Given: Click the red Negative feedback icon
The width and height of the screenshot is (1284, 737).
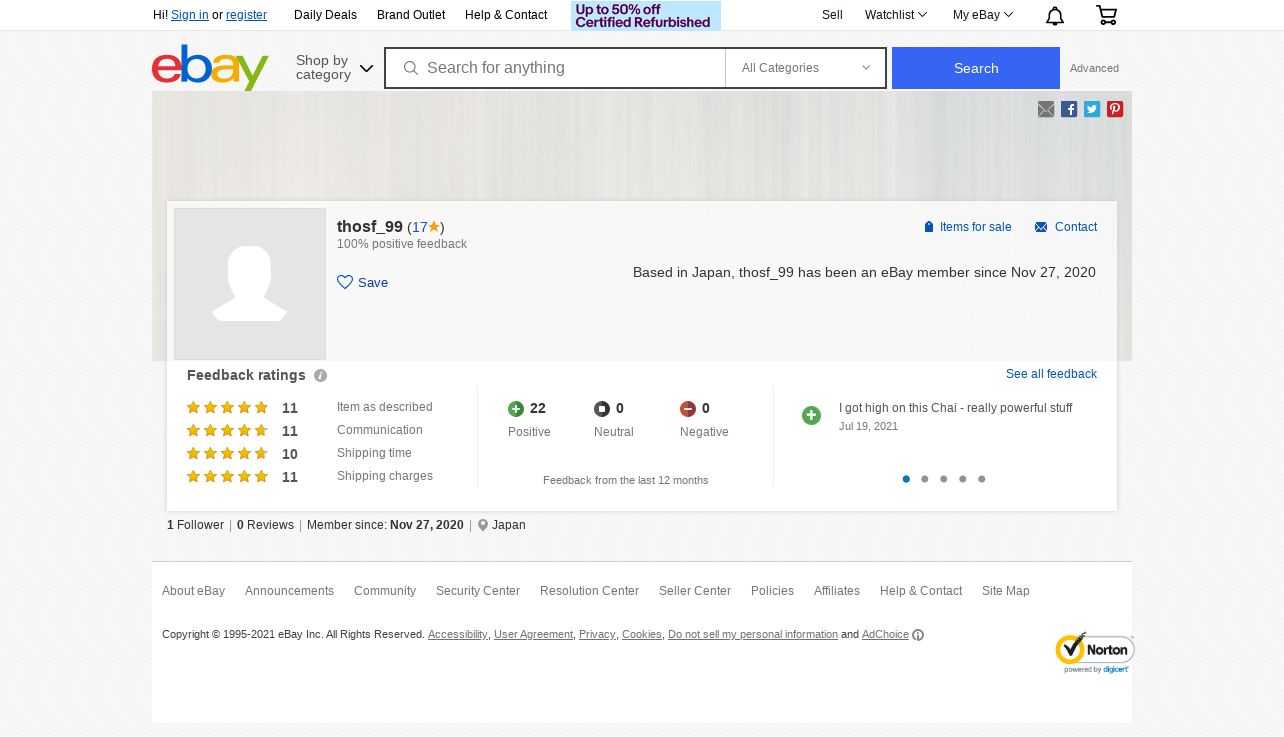Looking at the screenshot, I should coord(688,409).
